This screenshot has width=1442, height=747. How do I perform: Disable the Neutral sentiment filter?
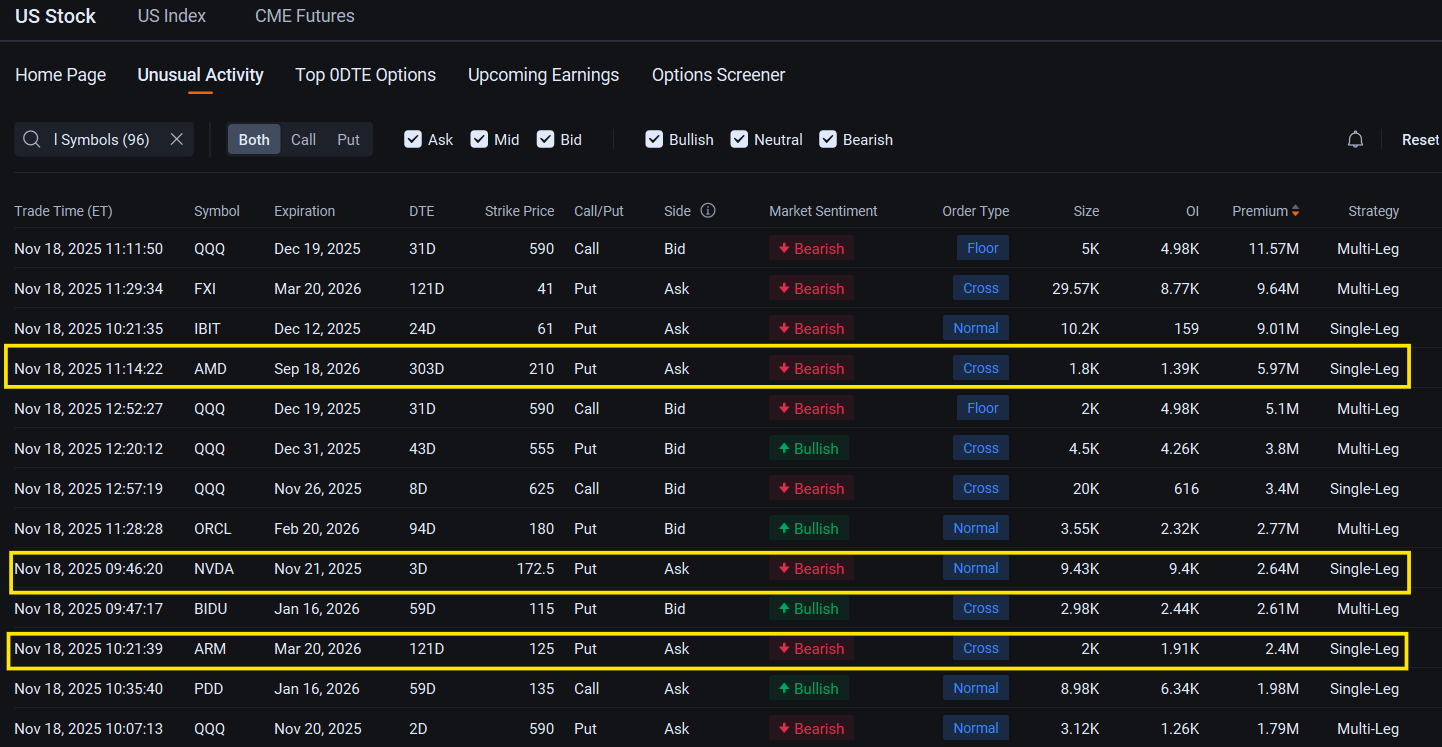tap(738, 139)
